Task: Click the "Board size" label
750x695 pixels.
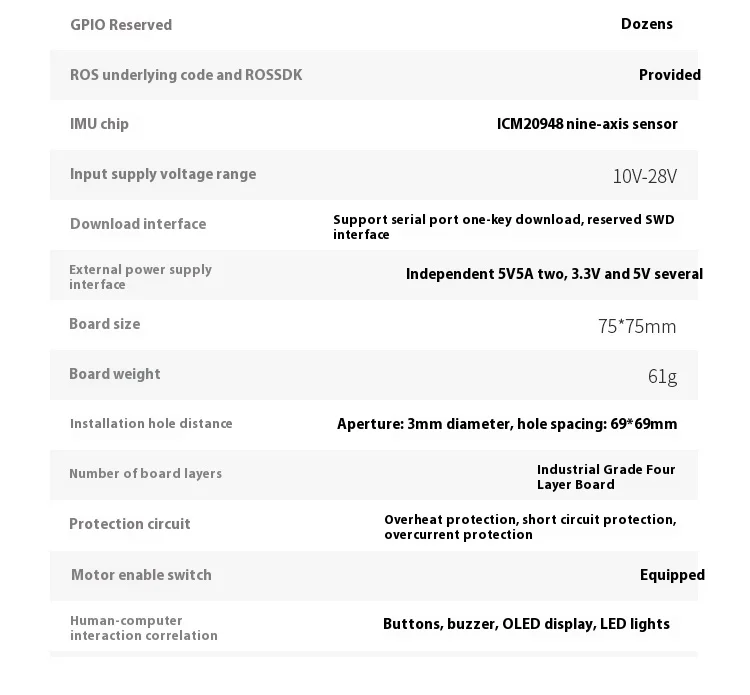Action: point(105,324)
